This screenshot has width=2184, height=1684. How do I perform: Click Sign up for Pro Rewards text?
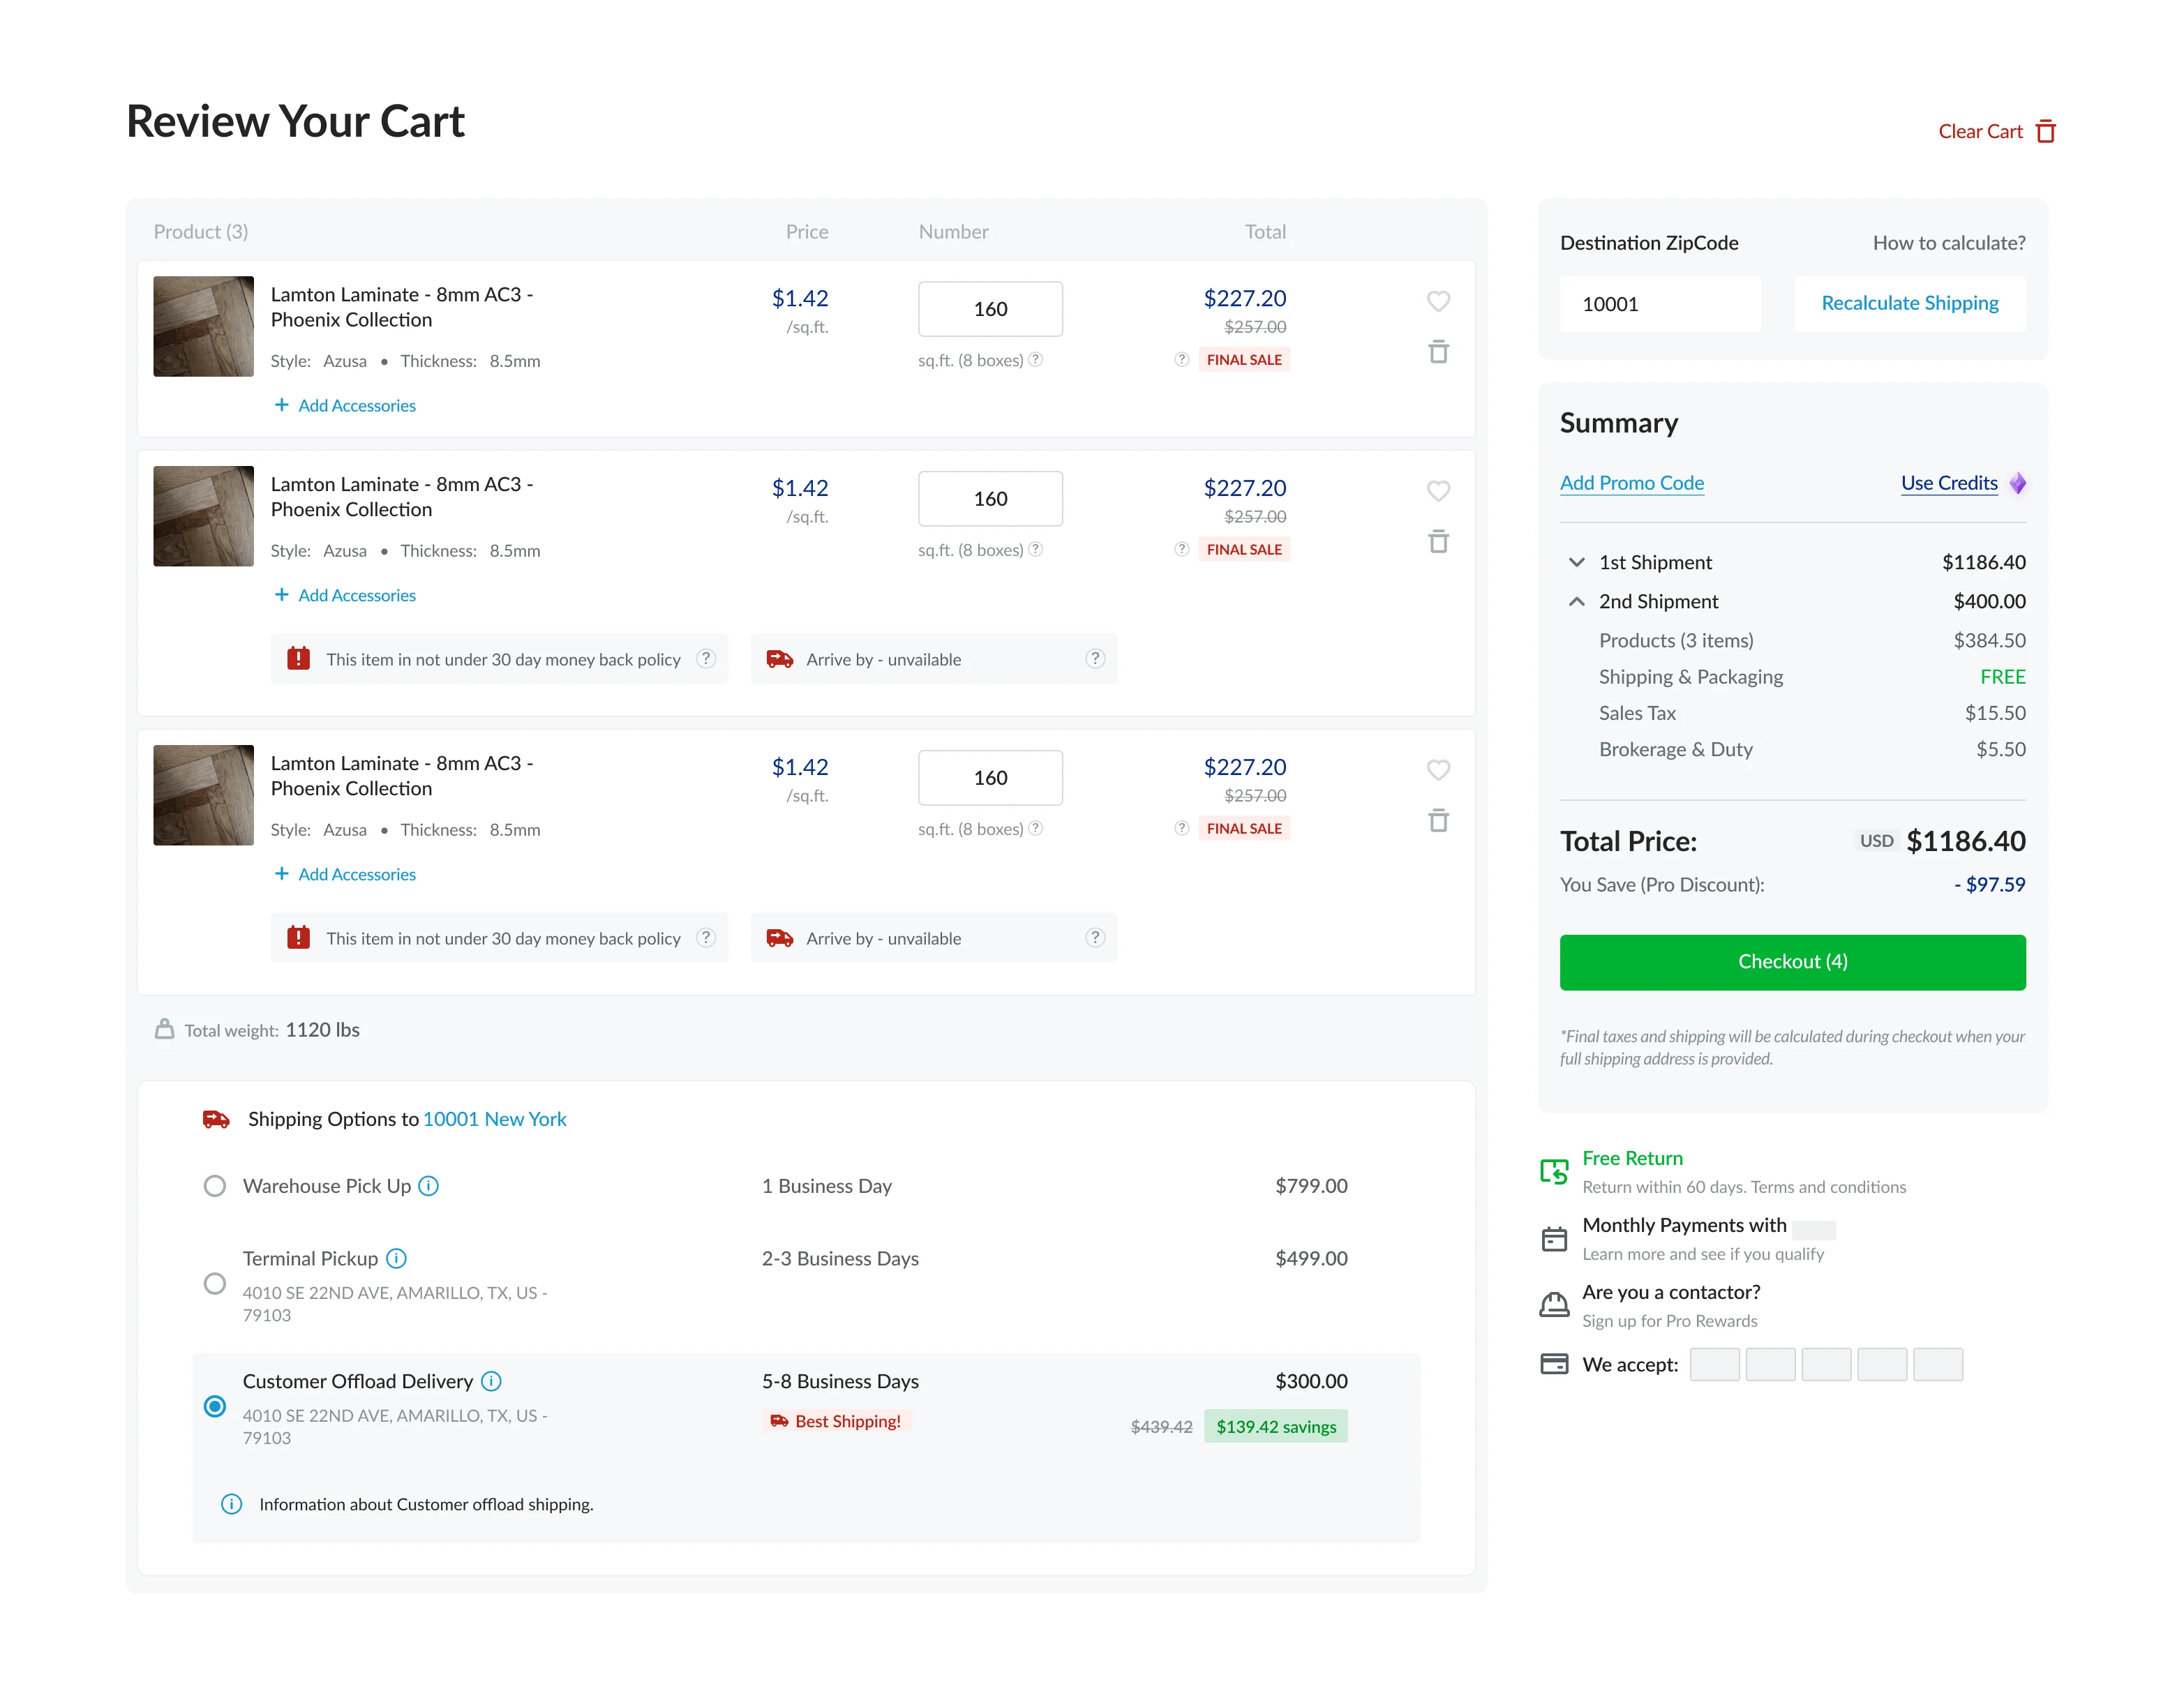pyautogui.click(x=1669, y=1321)
